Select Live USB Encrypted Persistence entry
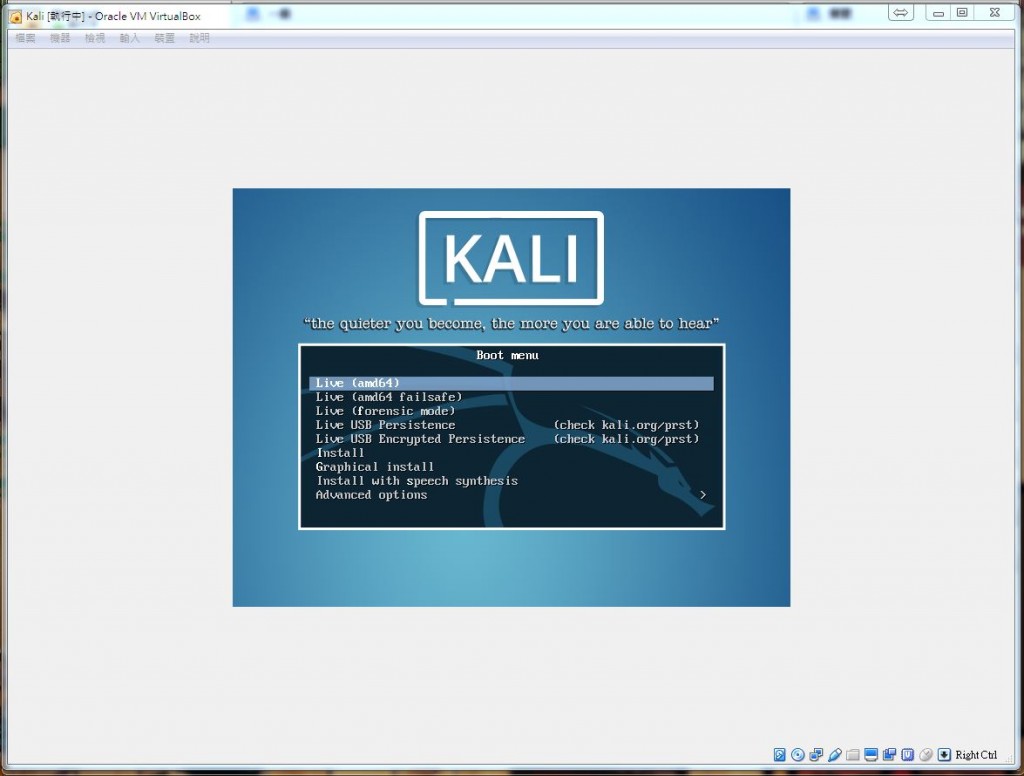 511,439
